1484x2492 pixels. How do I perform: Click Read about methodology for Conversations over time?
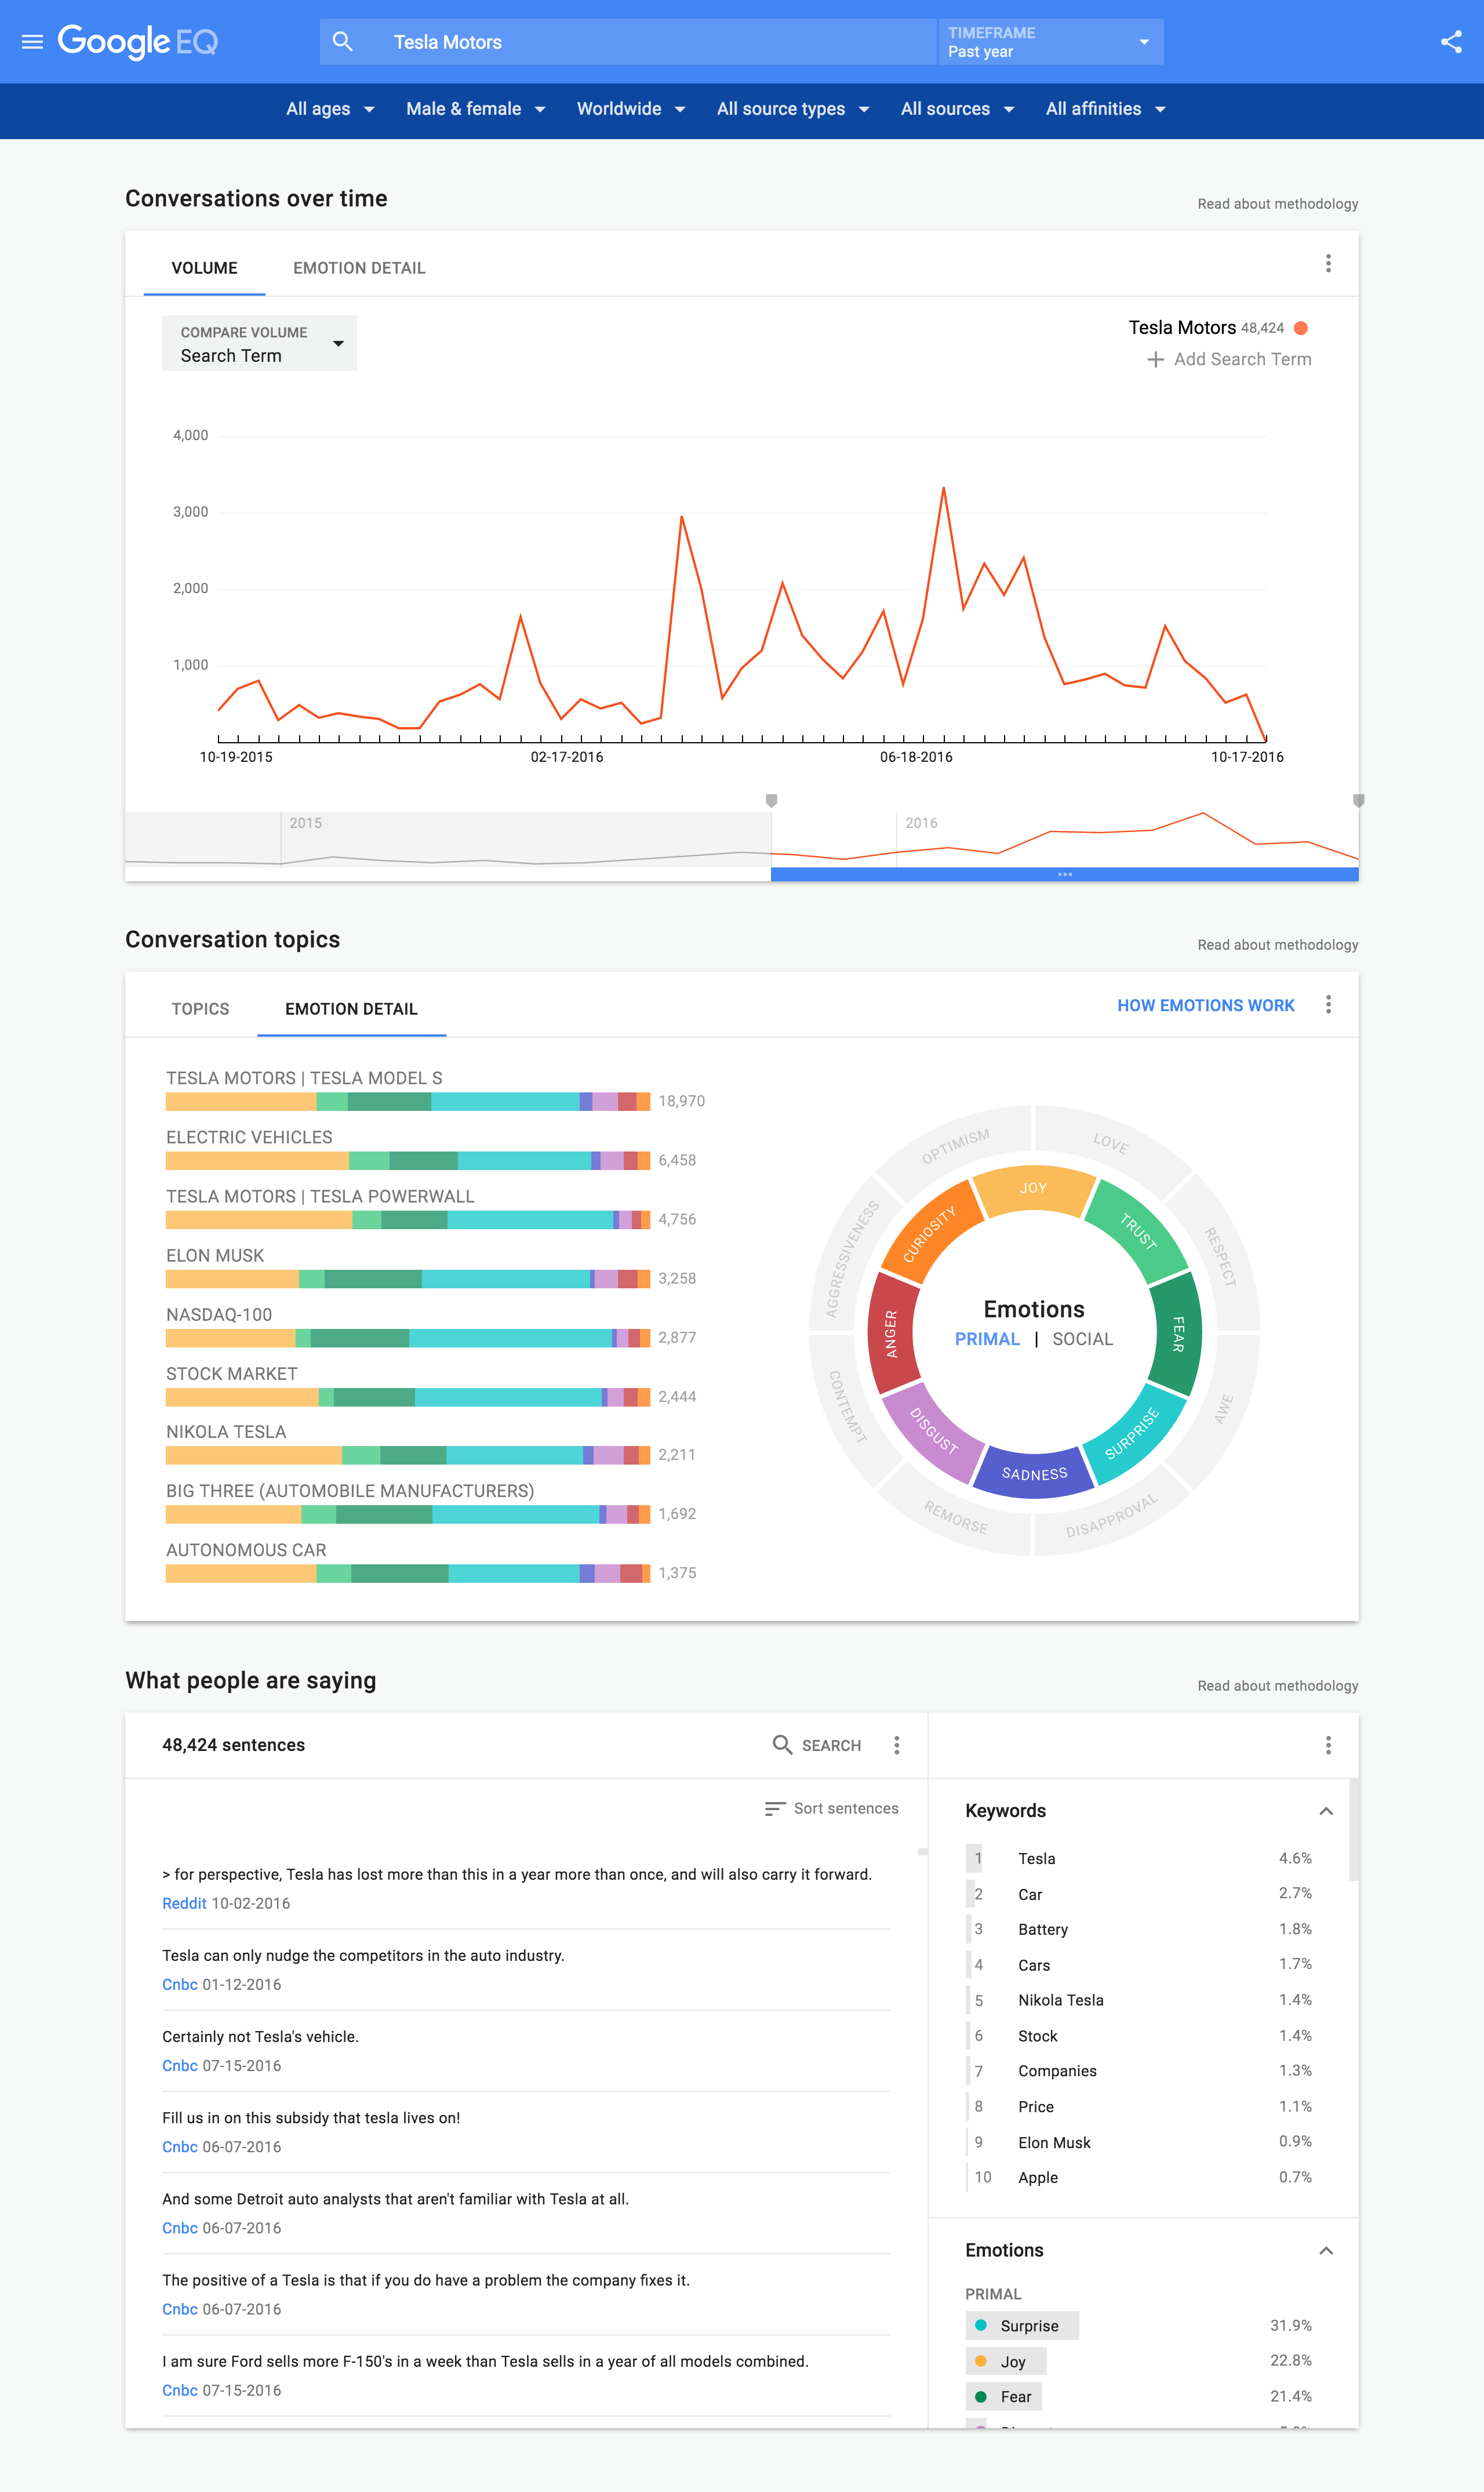(1277, 204)
